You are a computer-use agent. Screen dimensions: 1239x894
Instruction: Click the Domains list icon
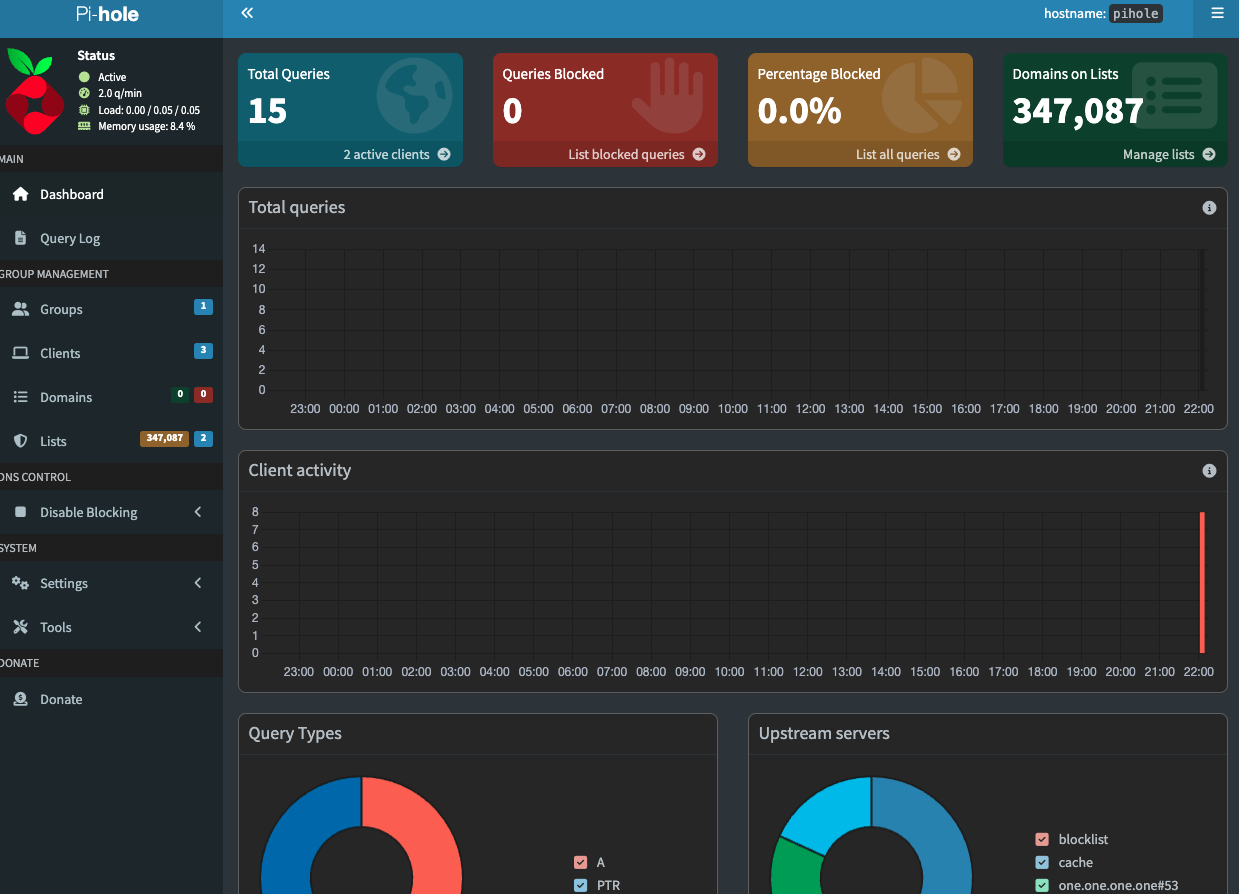coord(20,397)
